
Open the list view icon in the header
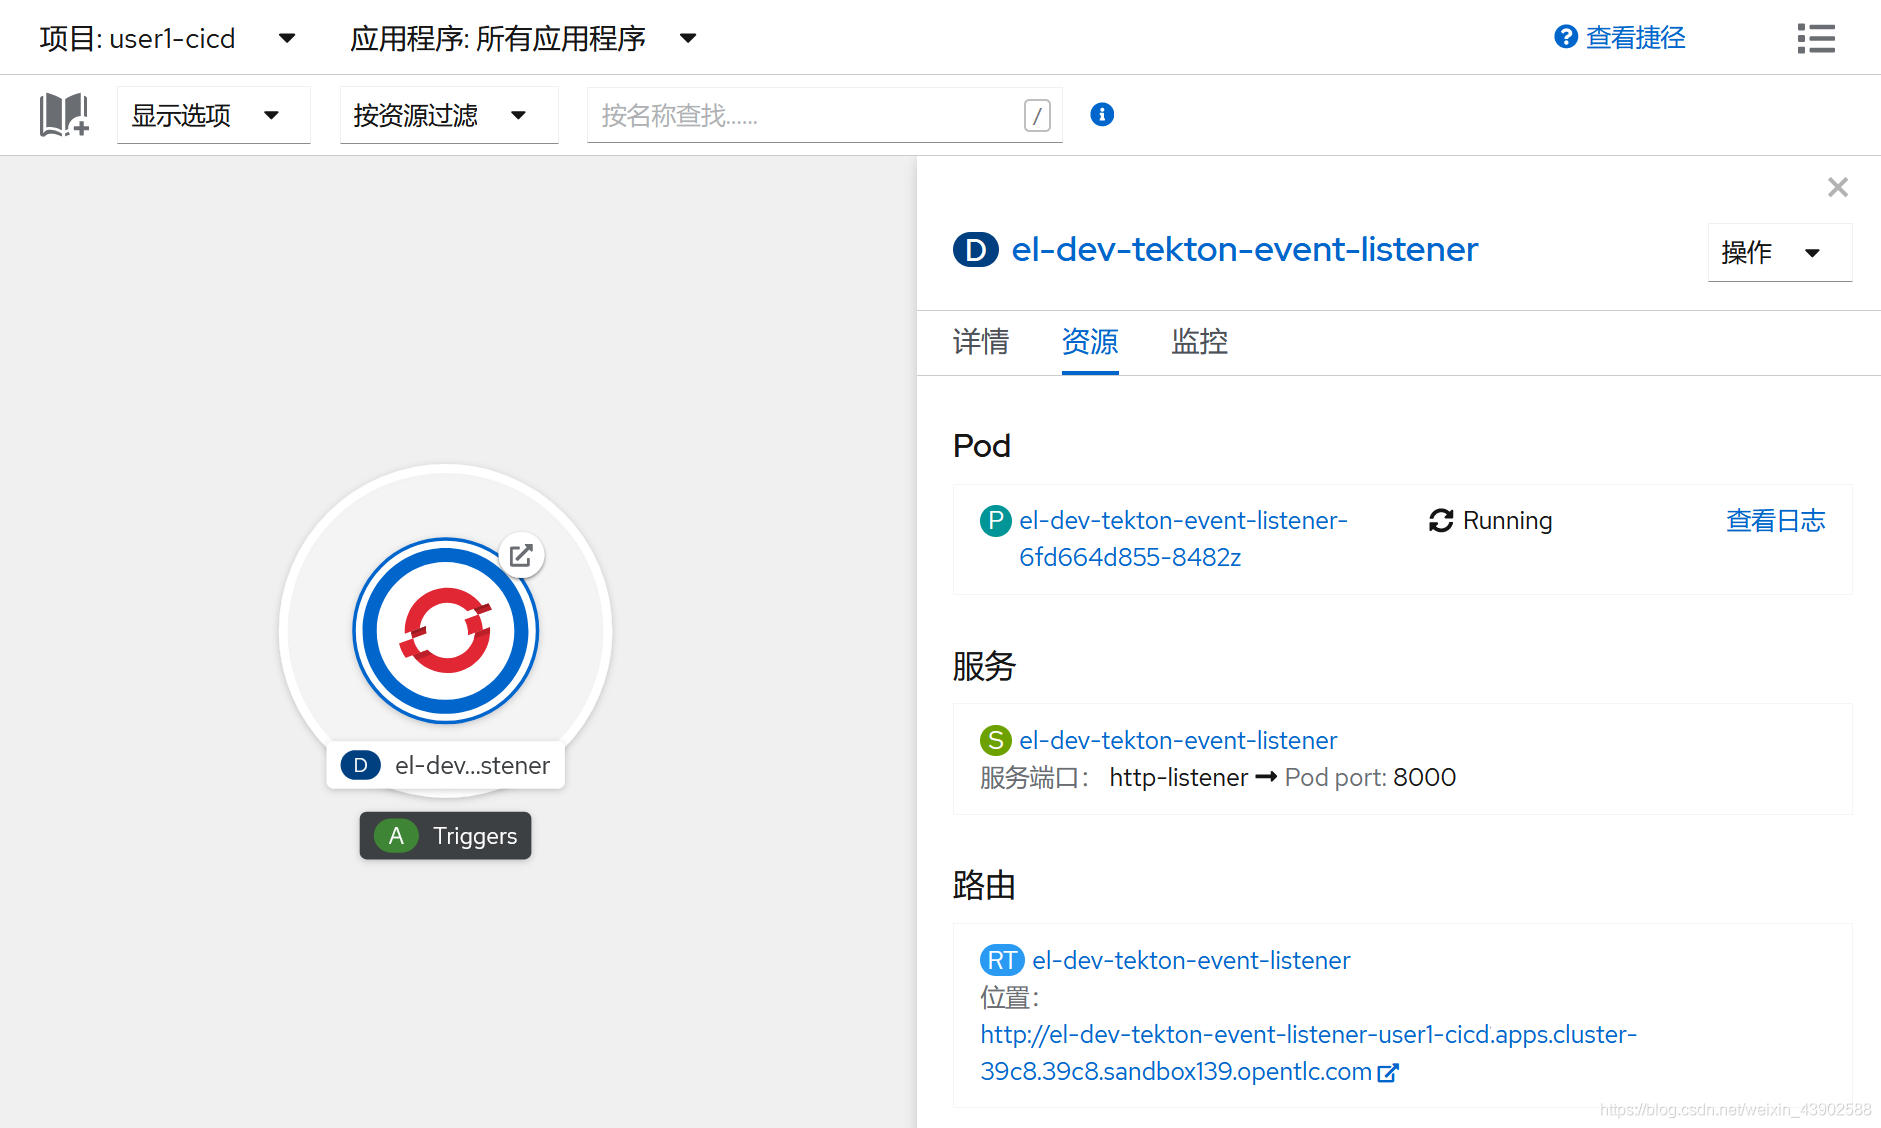click(1816, 38)
